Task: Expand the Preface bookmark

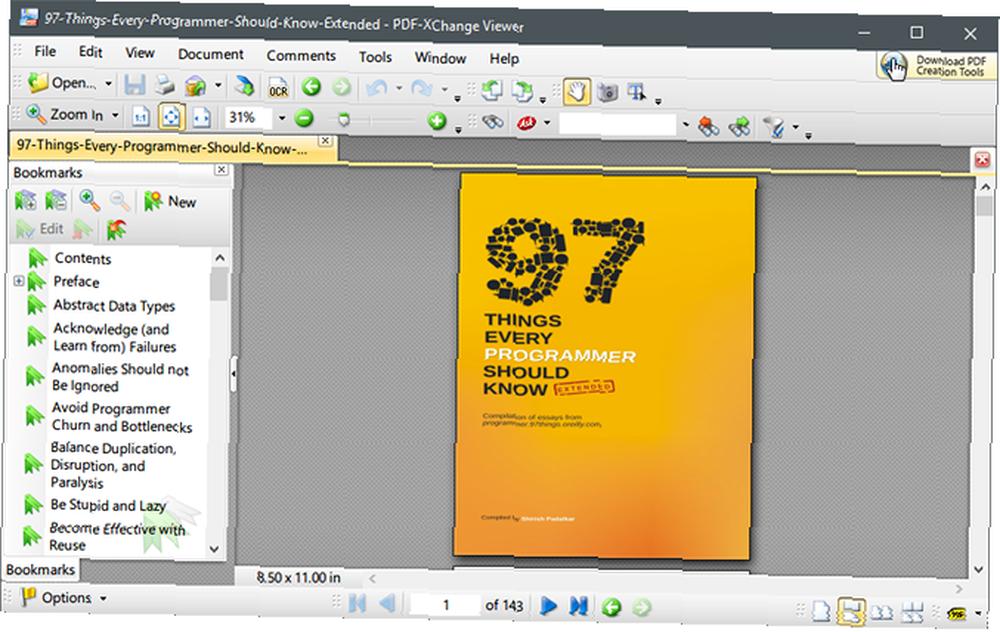Action: tap(18, 281)
